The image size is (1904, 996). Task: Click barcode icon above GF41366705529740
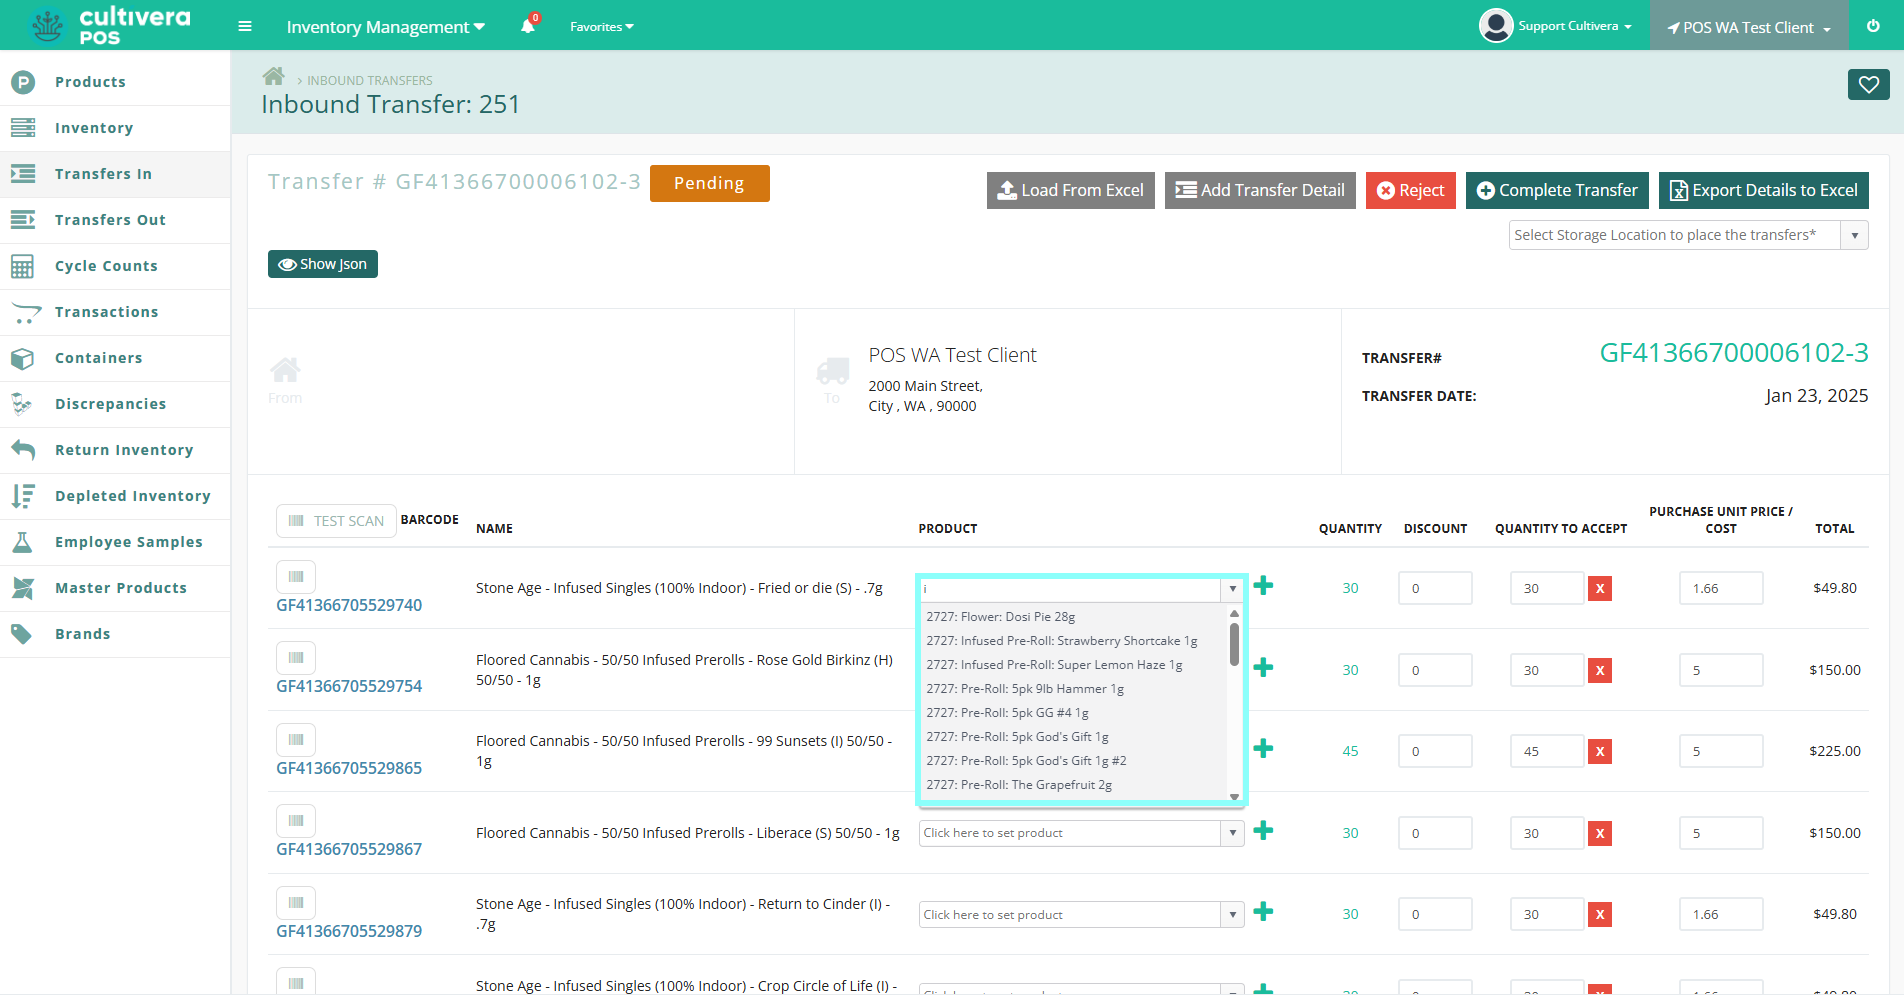point(296,577)
